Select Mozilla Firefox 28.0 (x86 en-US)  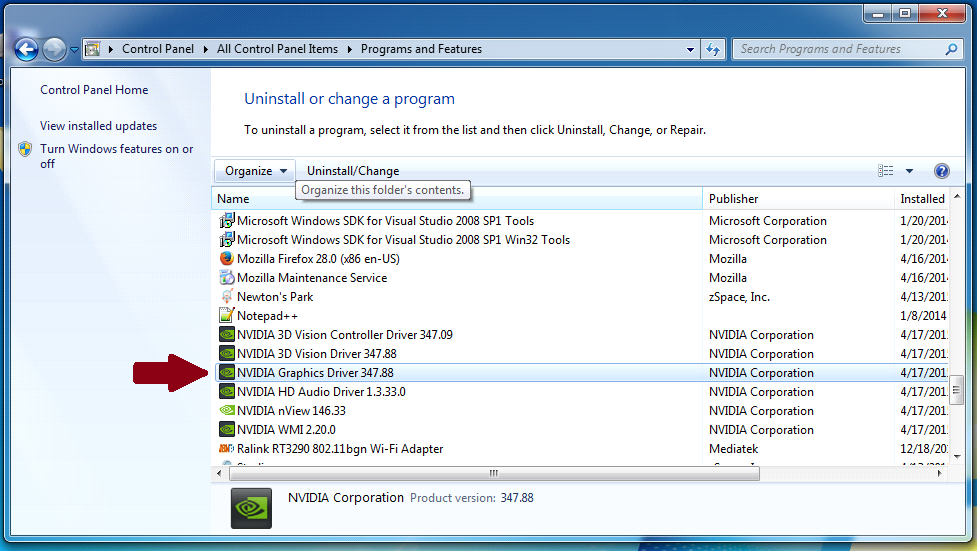[x=318, y=259]
